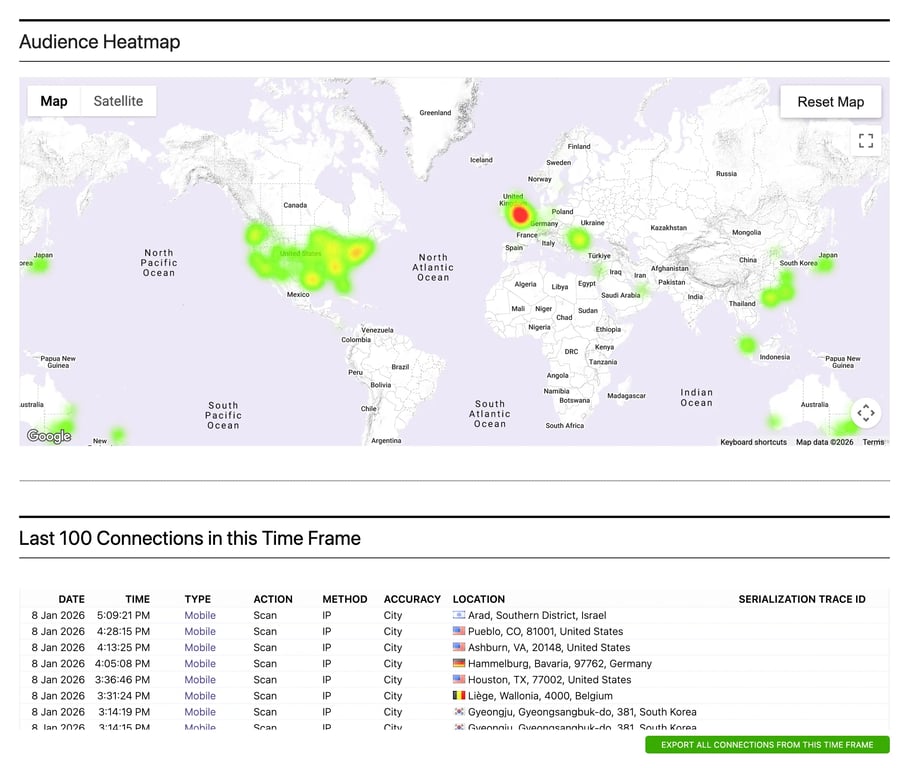This screenshot has width=909, height=768.
Task: Select the Map tab
Action: click(x=54, y=101)
